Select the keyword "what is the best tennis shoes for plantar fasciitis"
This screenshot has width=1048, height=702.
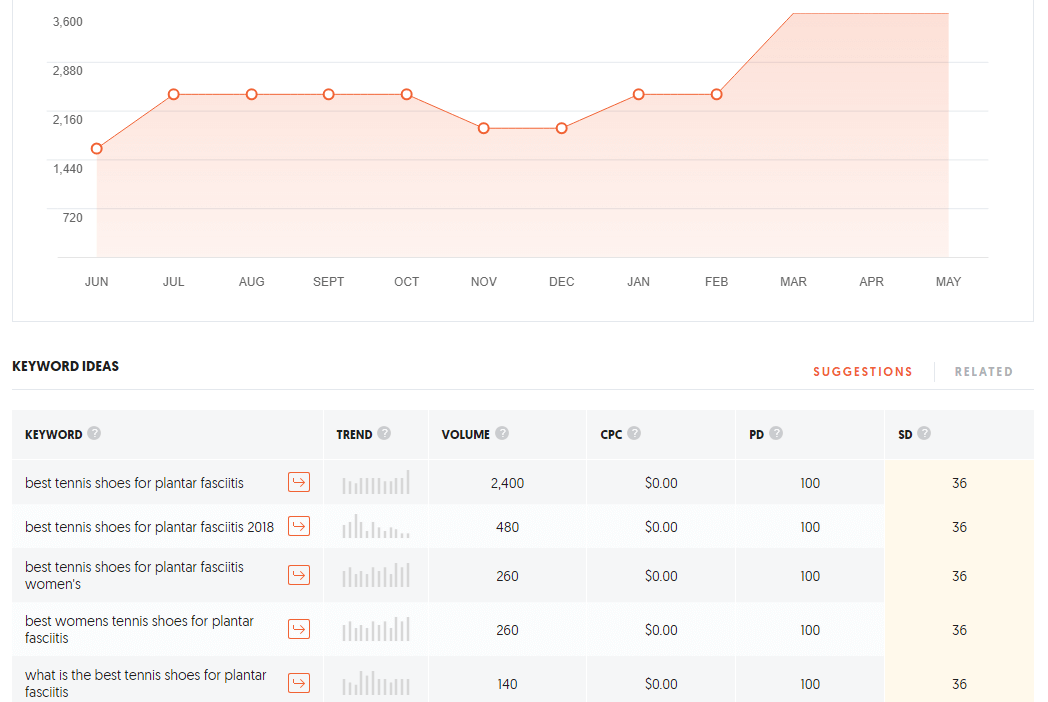(x=145, y=683)
